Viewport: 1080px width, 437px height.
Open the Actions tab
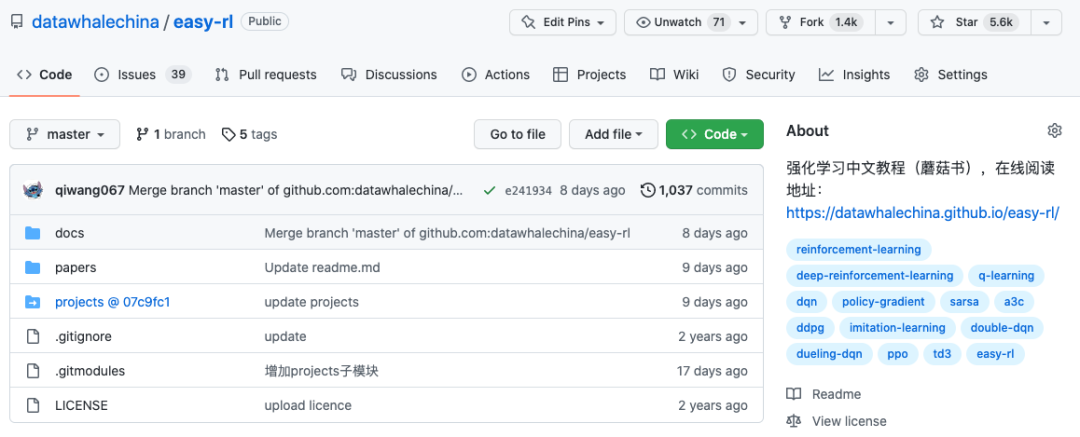(496, 74)
